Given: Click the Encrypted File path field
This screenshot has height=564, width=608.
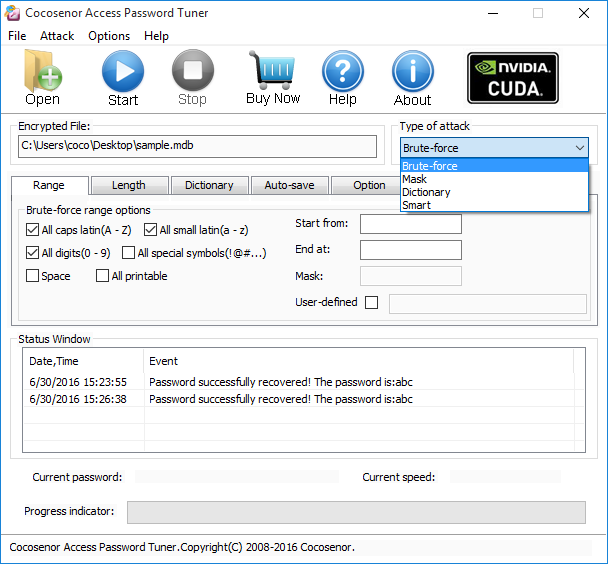Looking at the screenshot, I should pos(197,146).
